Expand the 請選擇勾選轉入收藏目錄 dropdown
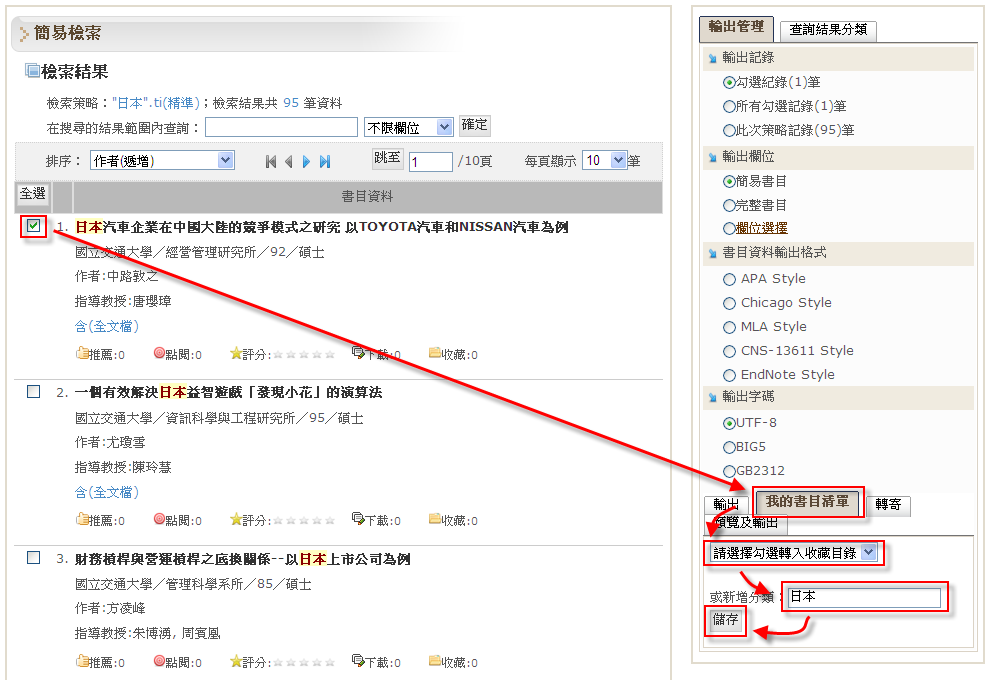 click(792, 552)
